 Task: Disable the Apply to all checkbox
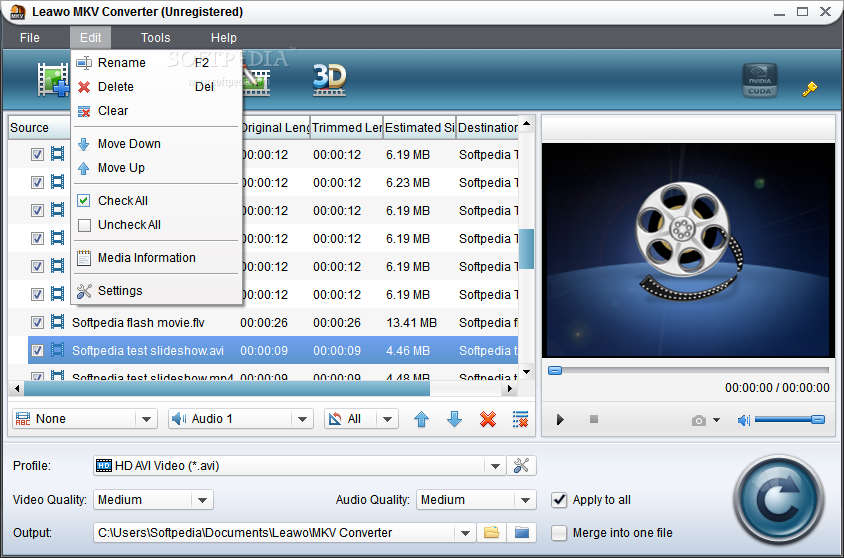559,500
